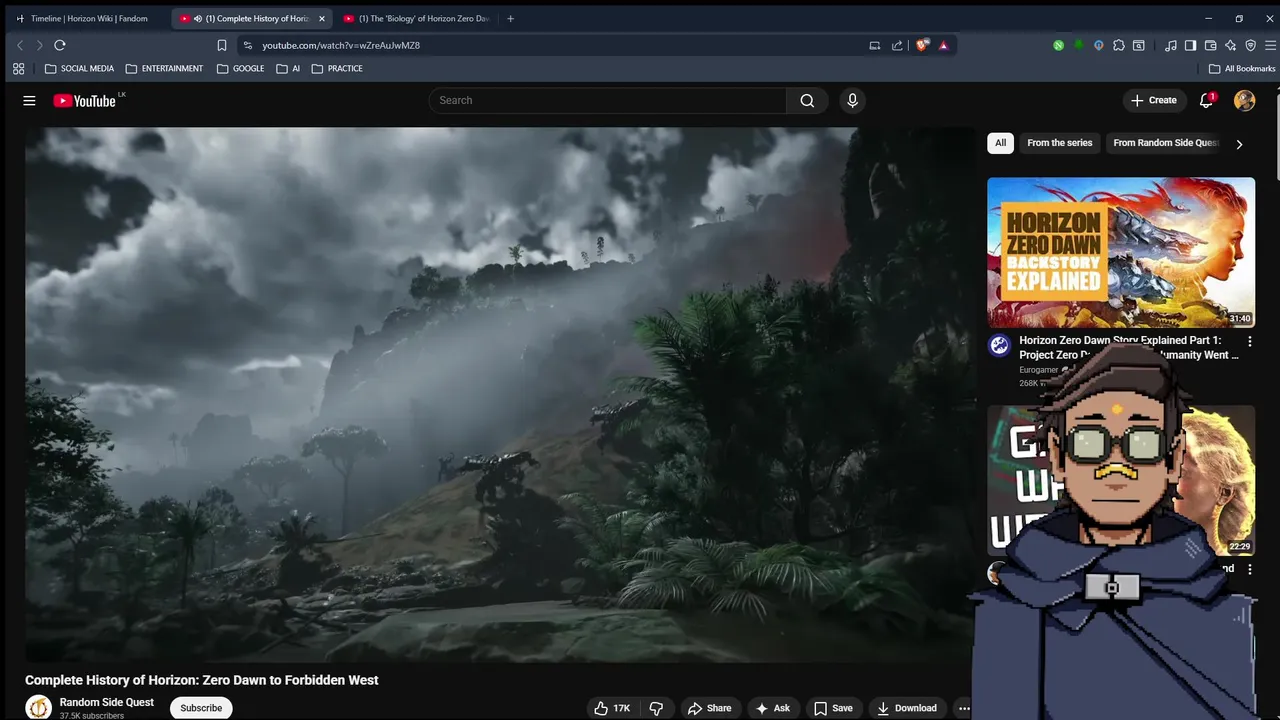Screen dimensions: 1280x720
Task: Open tab apps grid in bookmarks bar
Action: click(18, 69)
